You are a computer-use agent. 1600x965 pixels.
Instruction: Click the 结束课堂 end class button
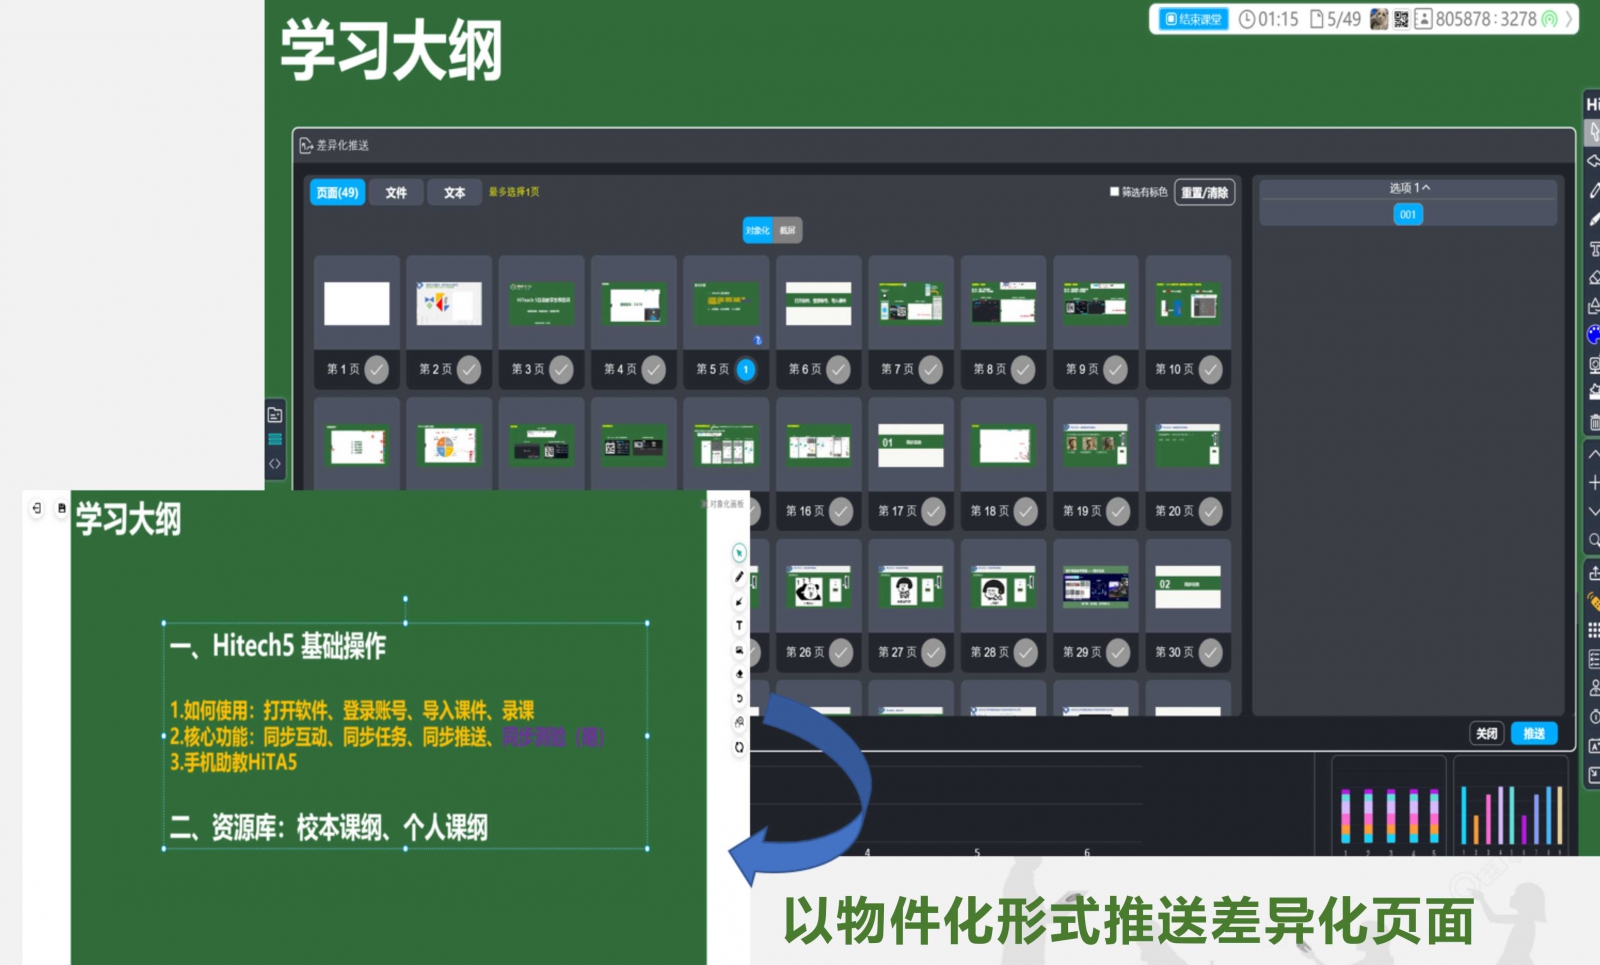1193,19
